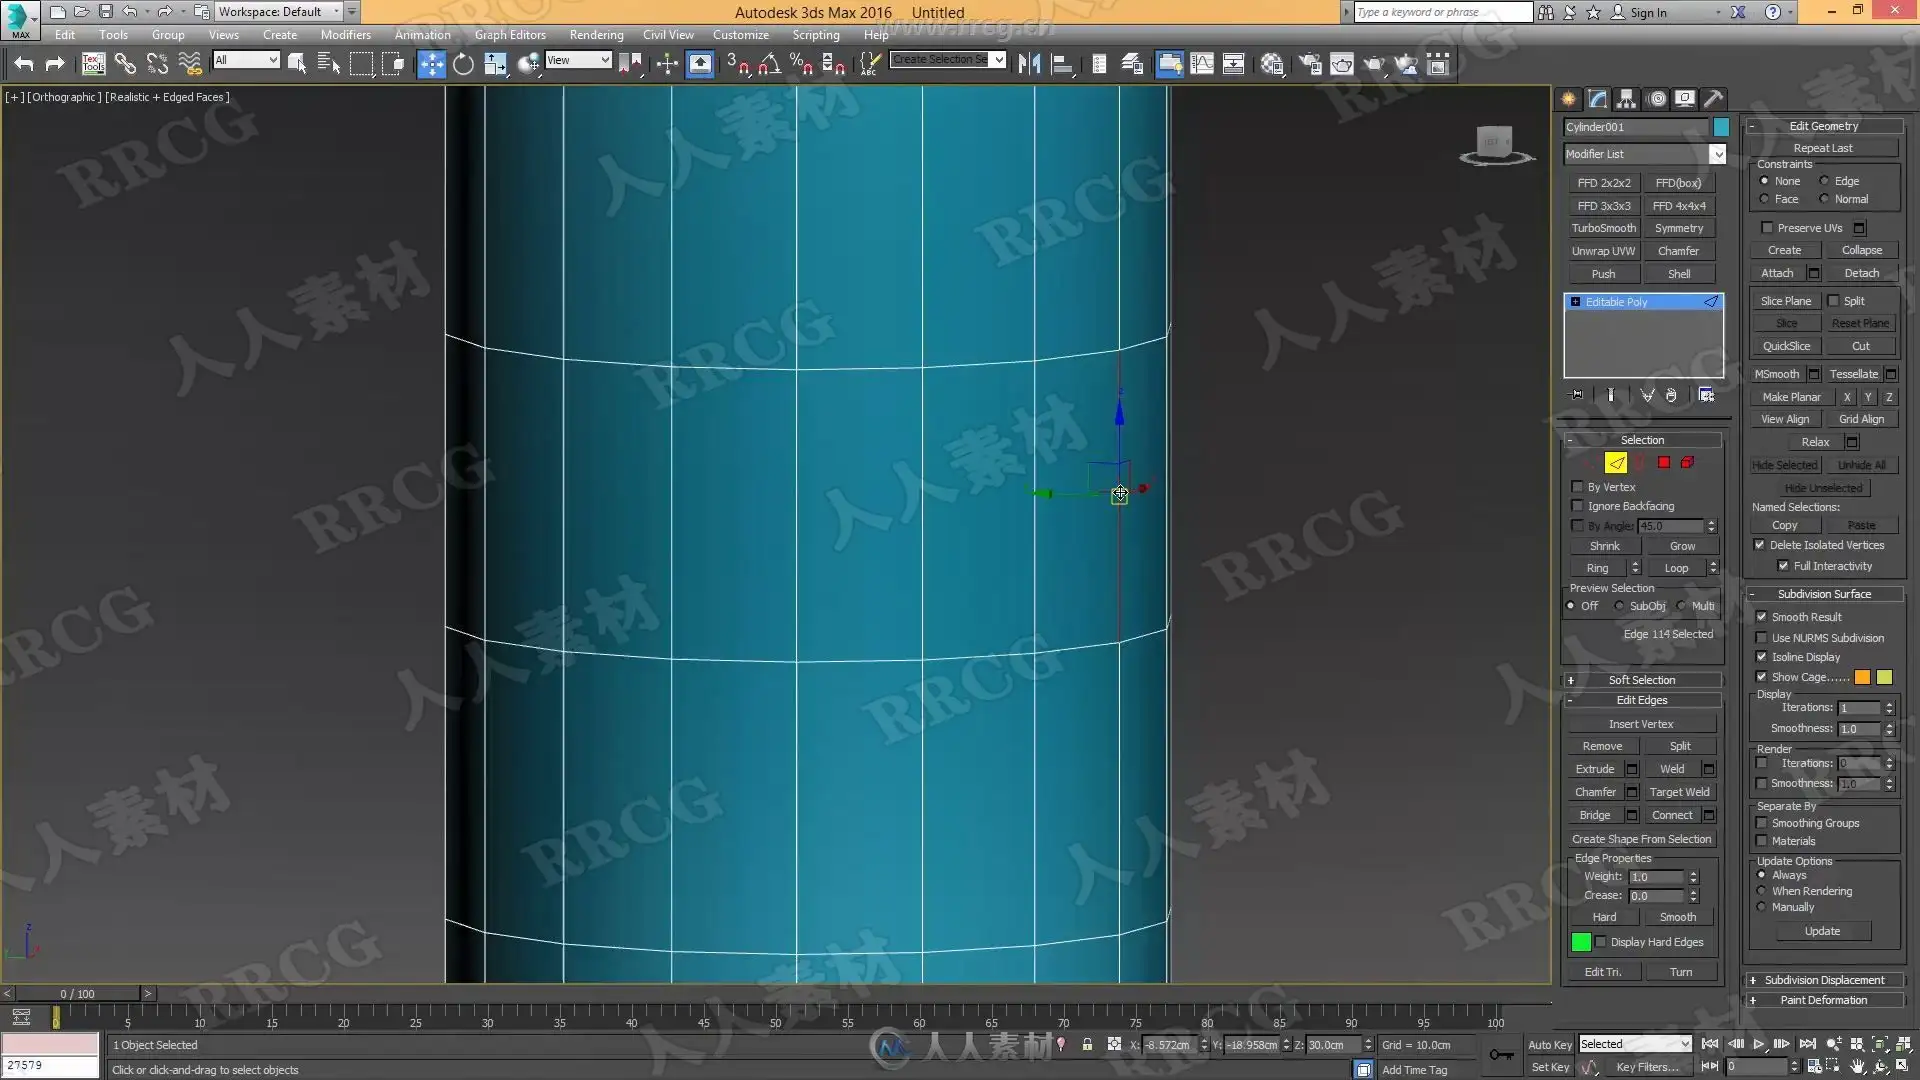Image resolution: width=1920 pixels, height=1080 pixels.
Task: Open the Modify panel tab
Action: (1597, 98)
